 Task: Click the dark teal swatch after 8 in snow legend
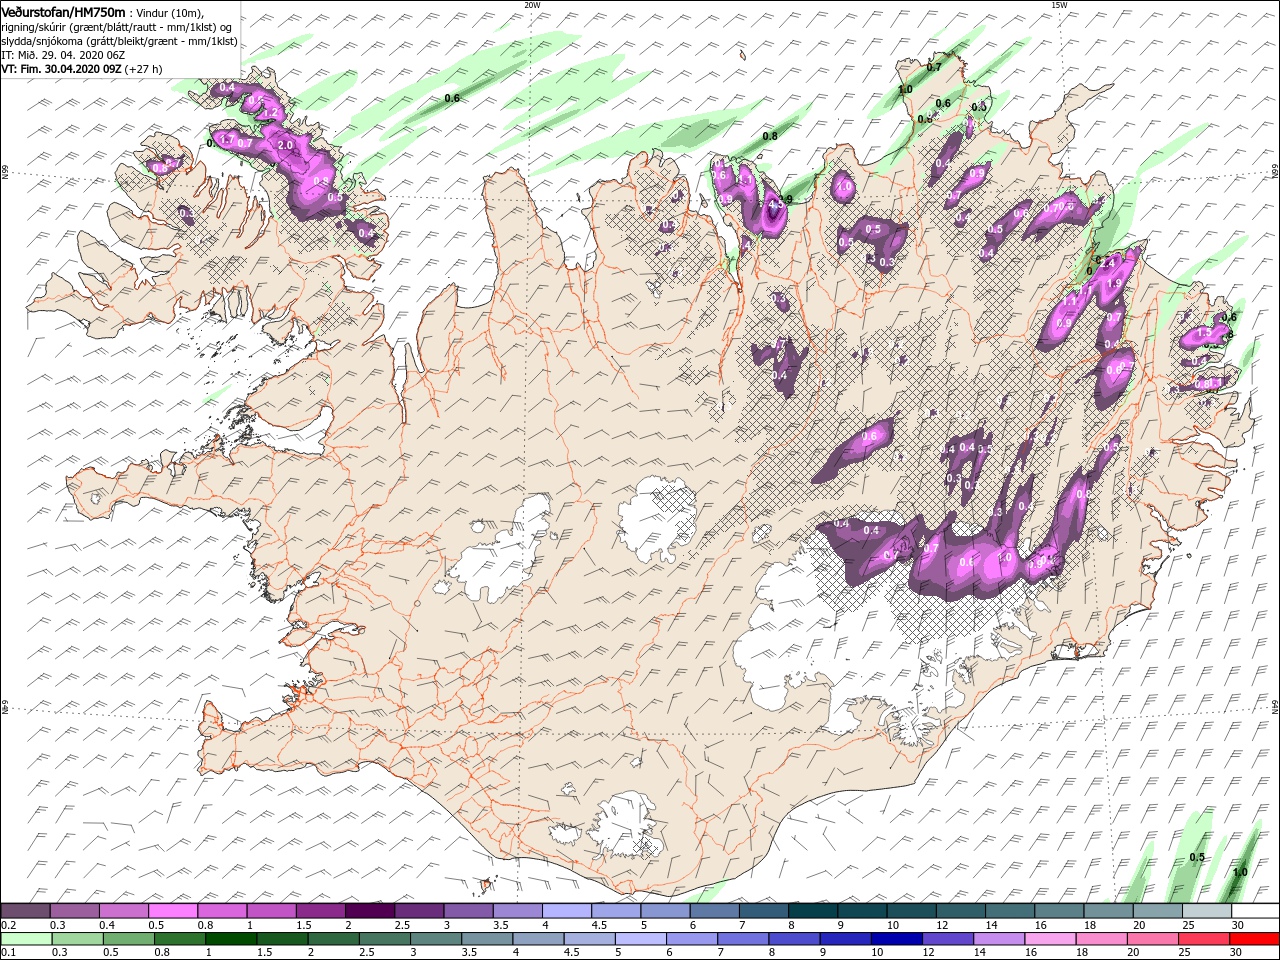pyautogui.click(x=812, y=911)
